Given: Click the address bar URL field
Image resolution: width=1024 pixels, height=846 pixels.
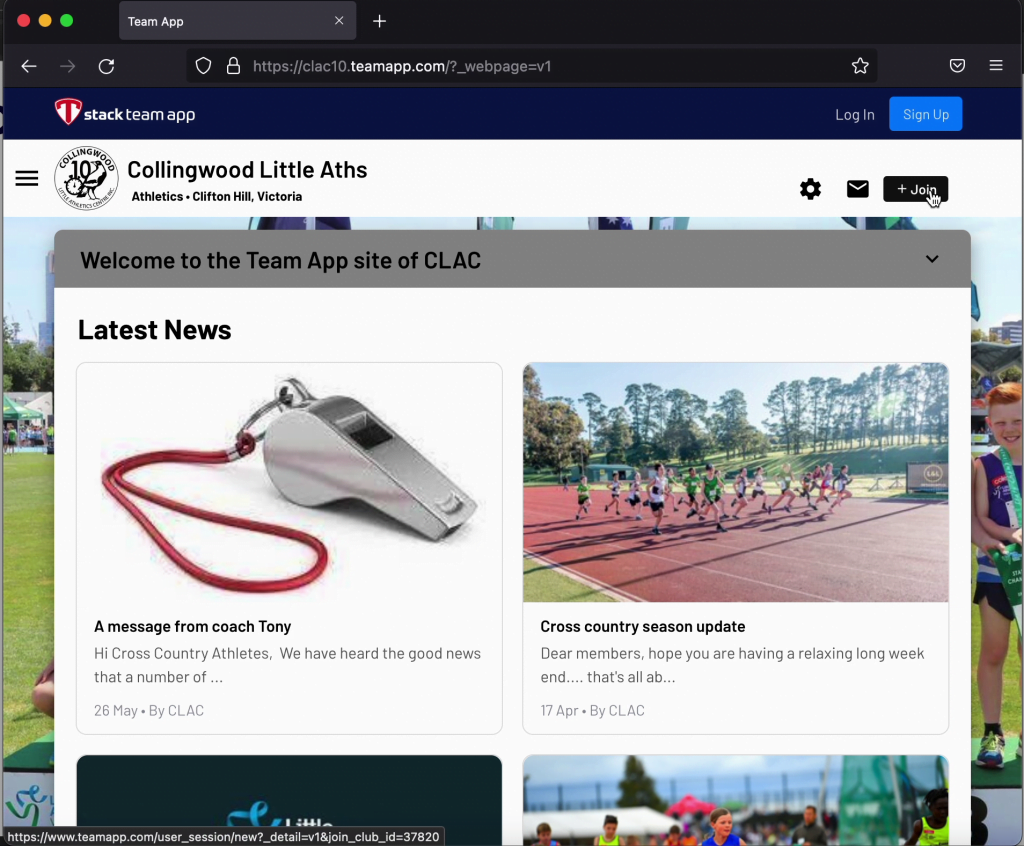Looking at the screenshot, I should [532, 66].
